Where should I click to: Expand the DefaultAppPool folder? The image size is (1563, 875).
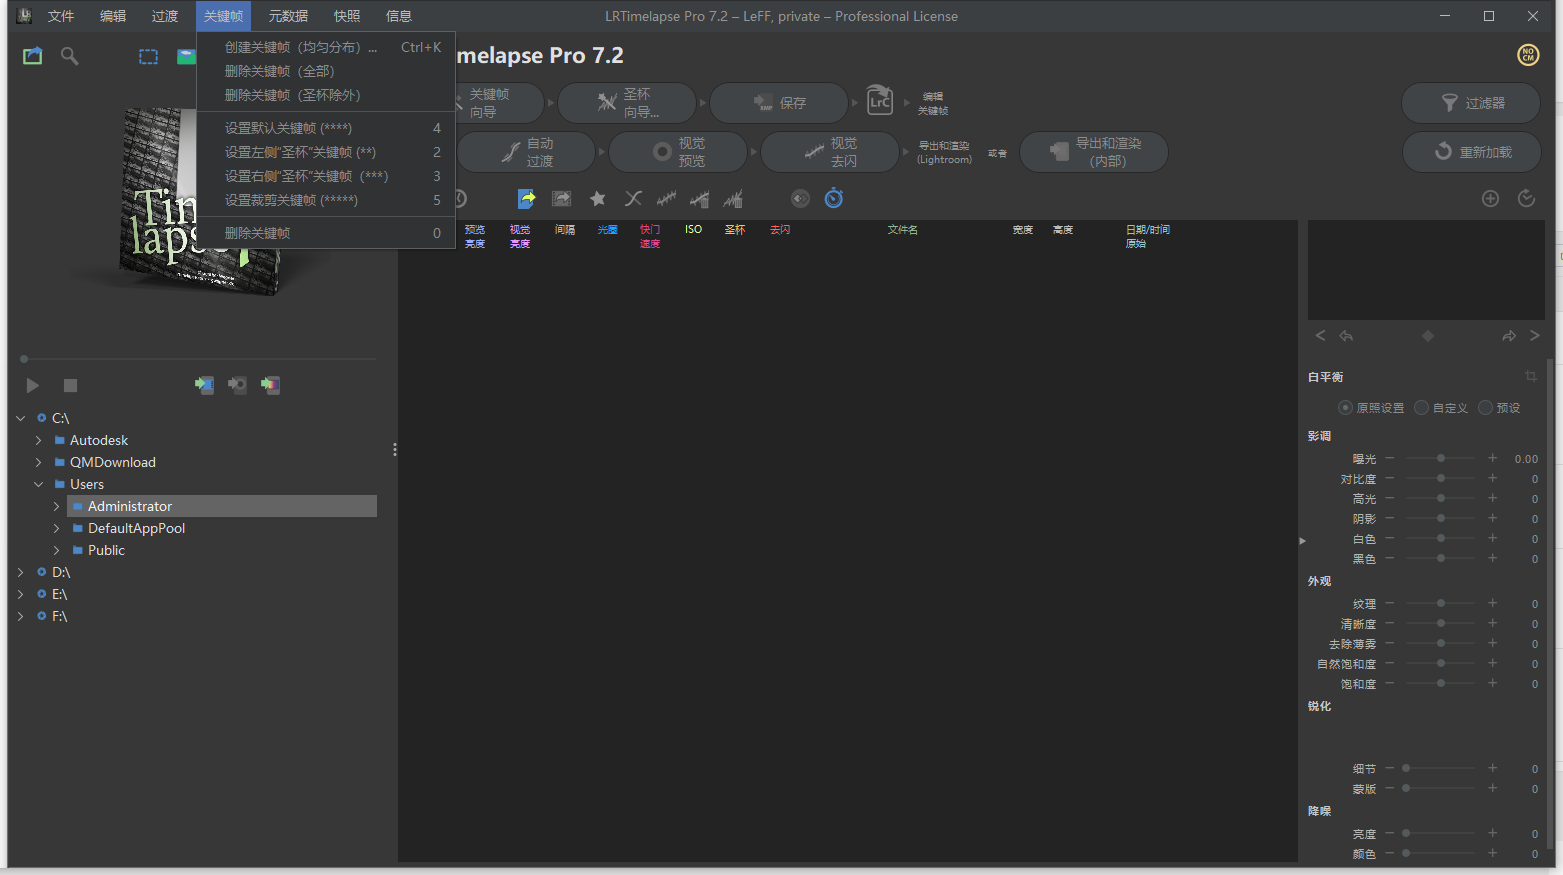(56, 528)
